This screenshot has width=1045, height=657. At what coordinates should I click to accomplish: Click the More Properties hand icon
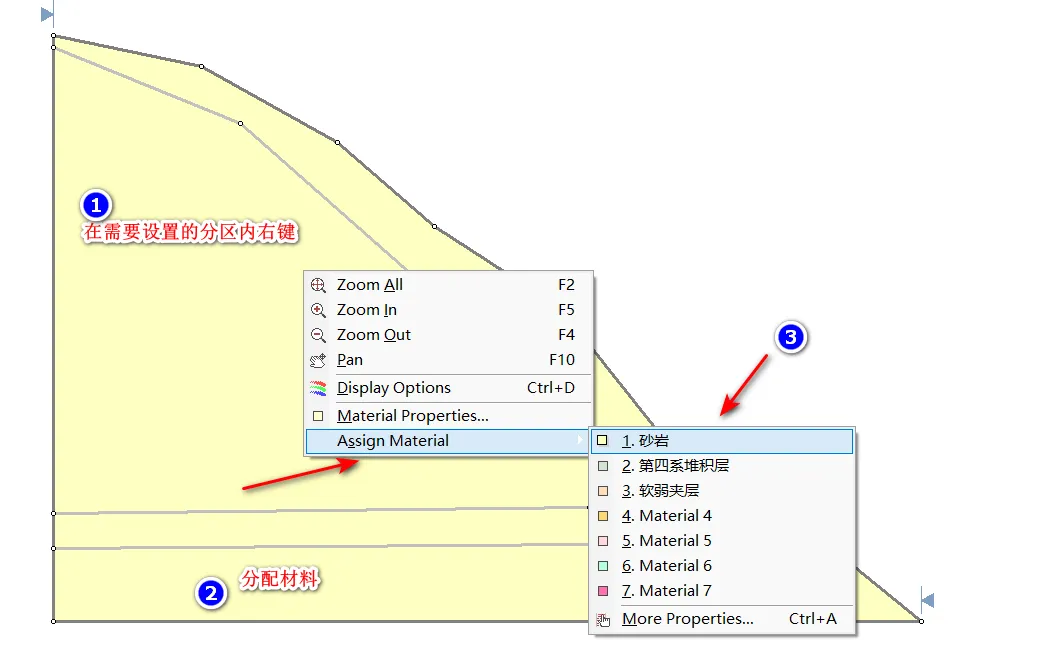click(603, 619)
